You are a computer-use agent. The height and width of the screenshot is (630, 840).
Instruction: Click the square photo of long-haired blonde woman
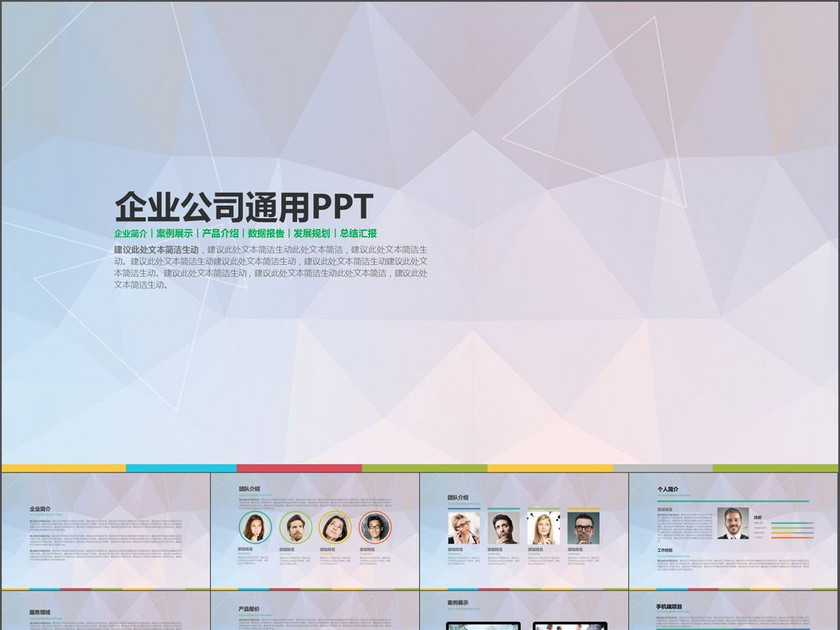click(x=543, y=527)
